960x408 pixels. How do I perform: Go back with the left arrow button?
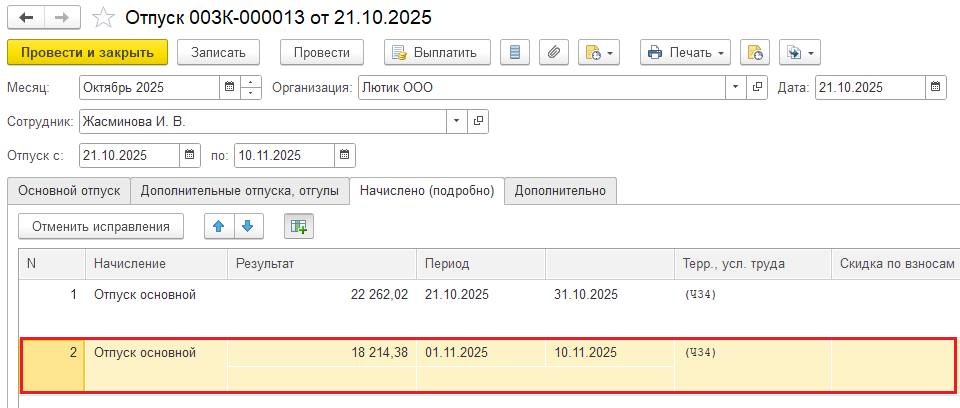click(26, 18)
